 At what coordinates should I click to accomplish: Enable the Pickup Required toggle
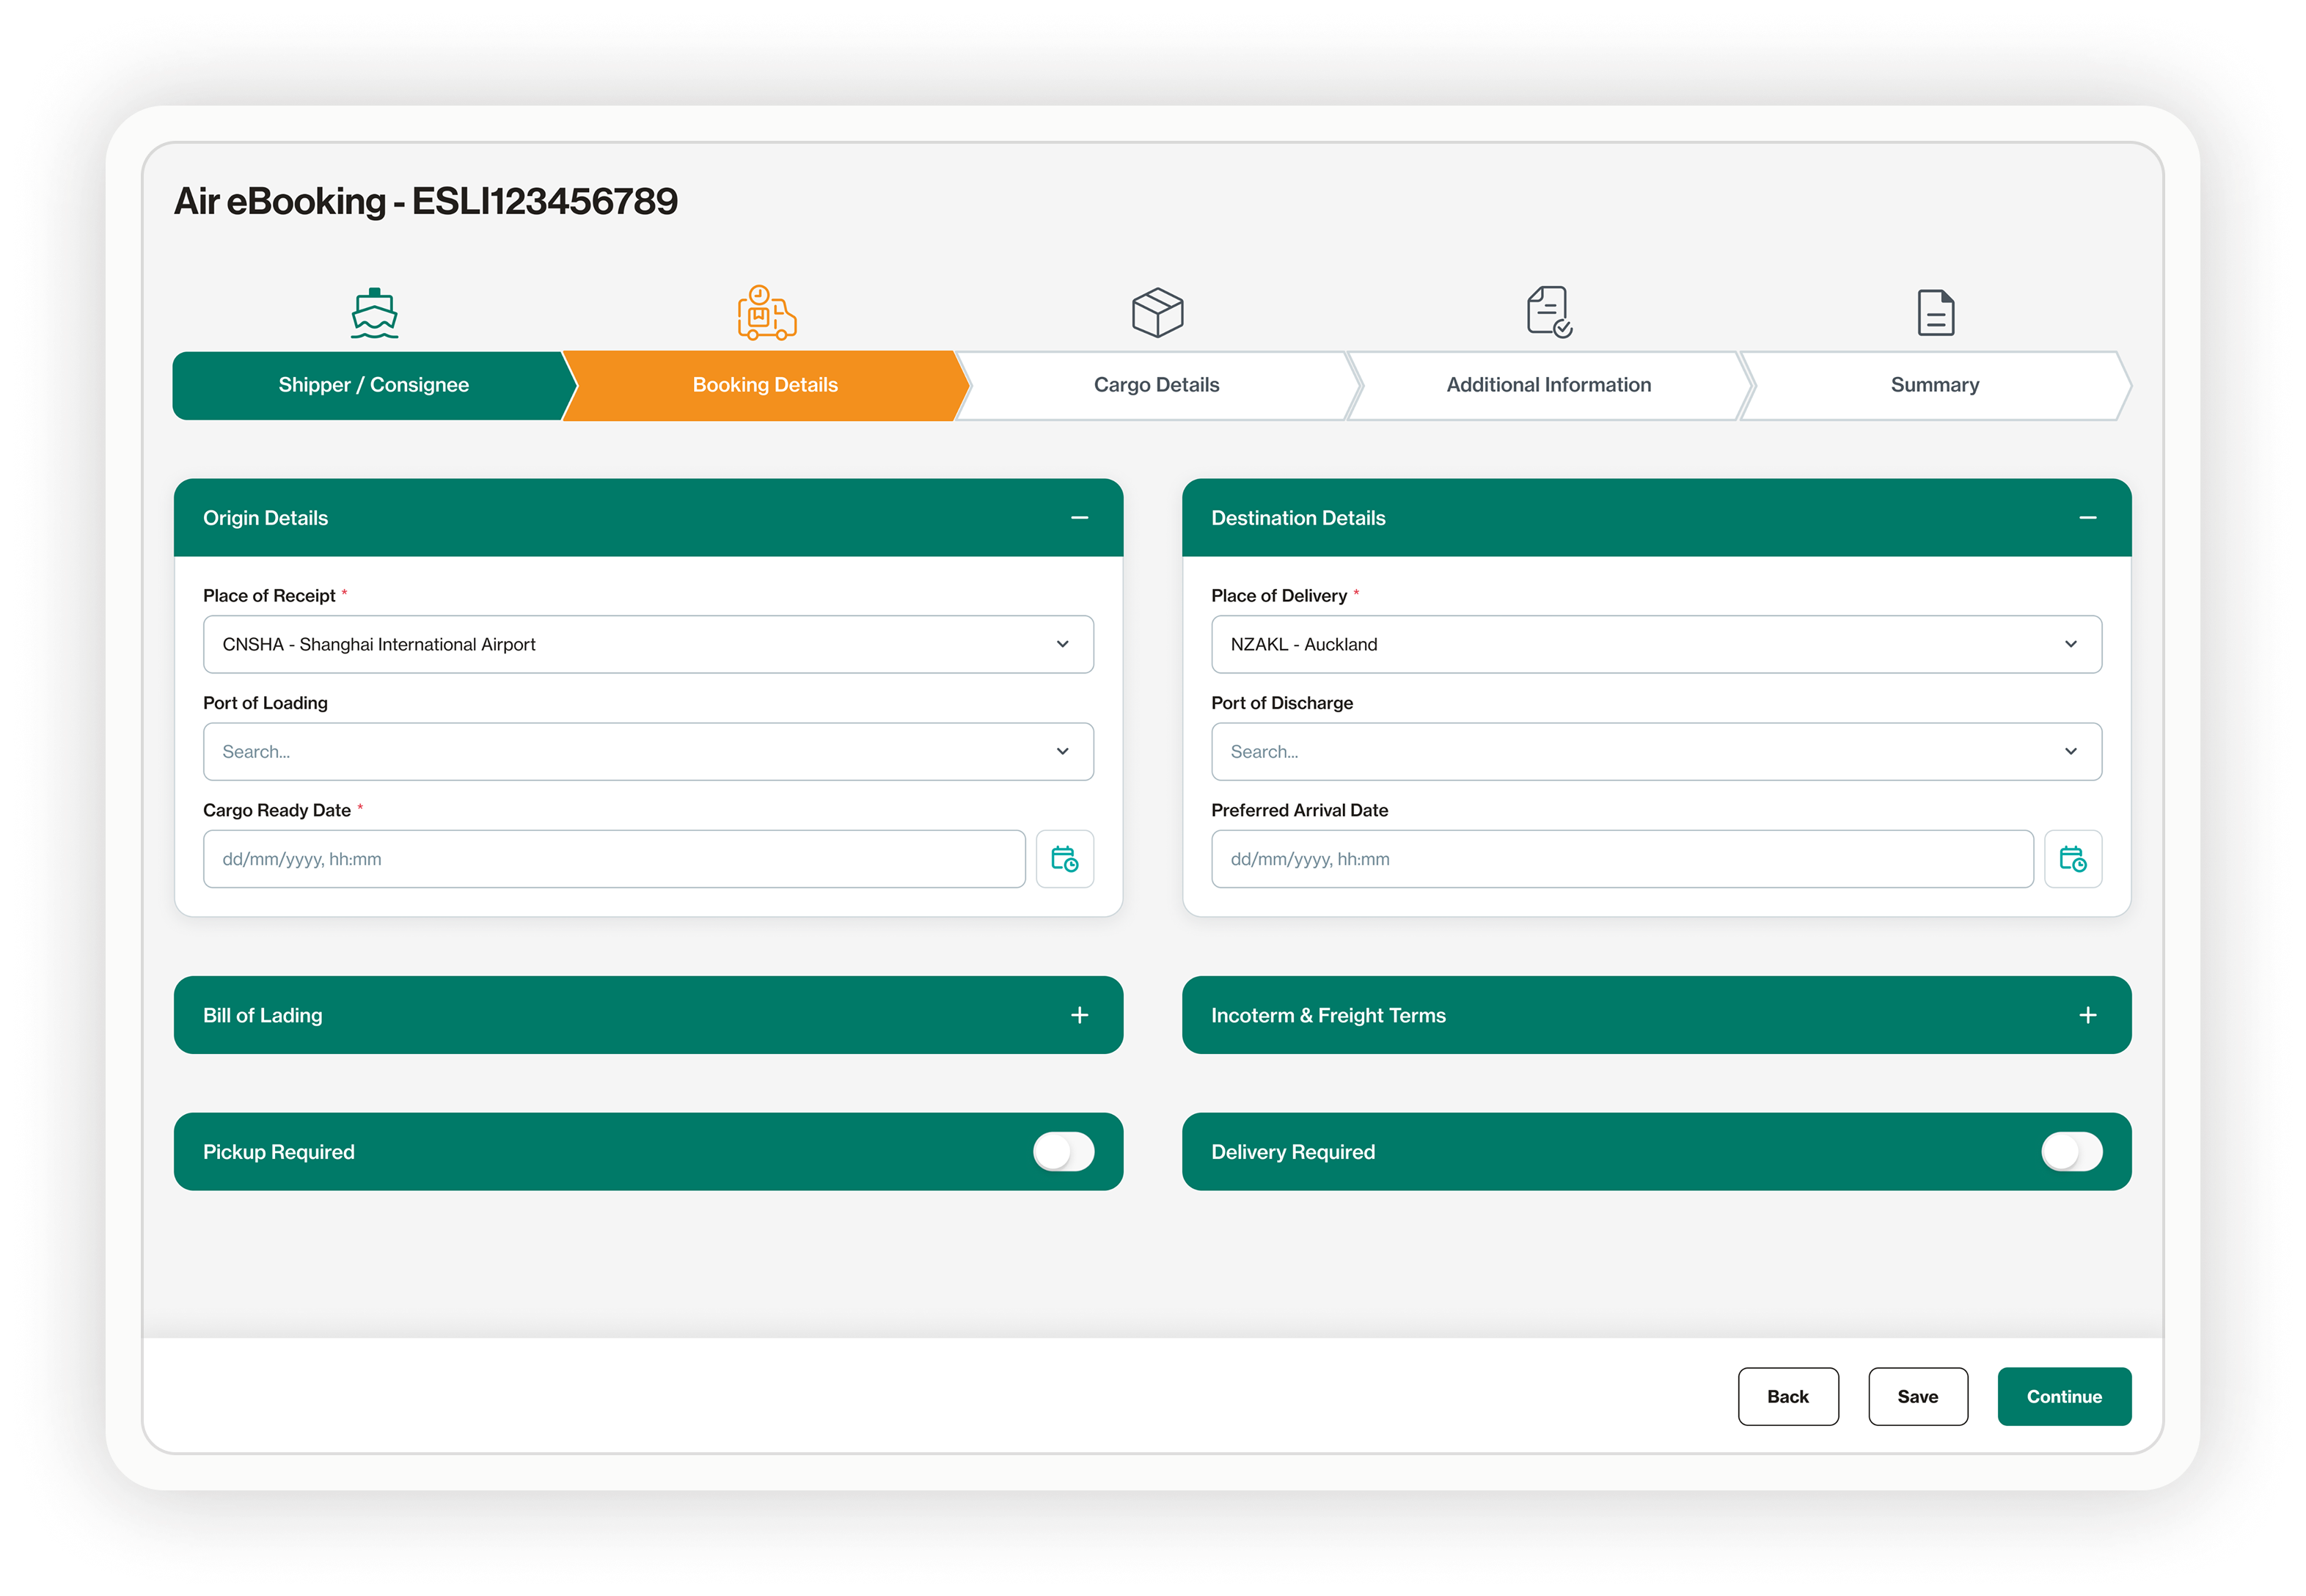[1063, 1152]
